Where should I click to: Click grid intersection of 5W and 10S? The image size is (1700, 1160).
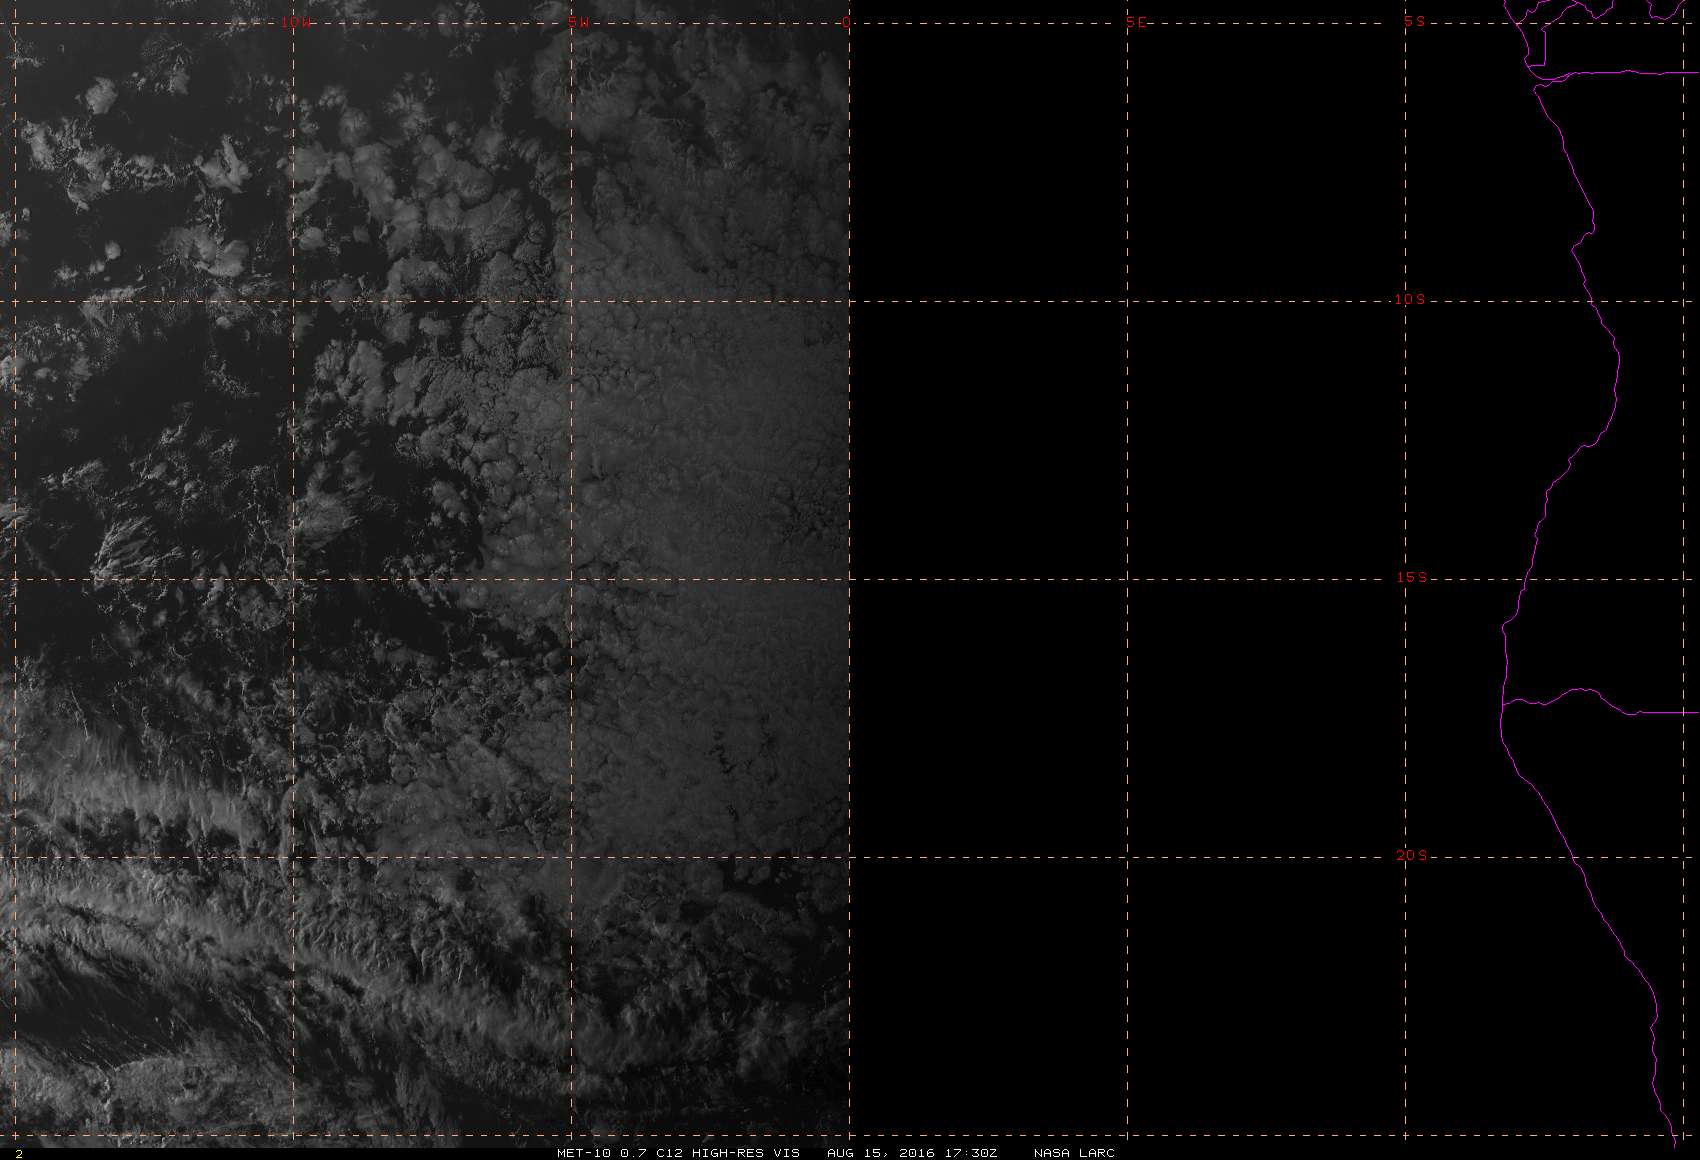click(x=572, y=301)
